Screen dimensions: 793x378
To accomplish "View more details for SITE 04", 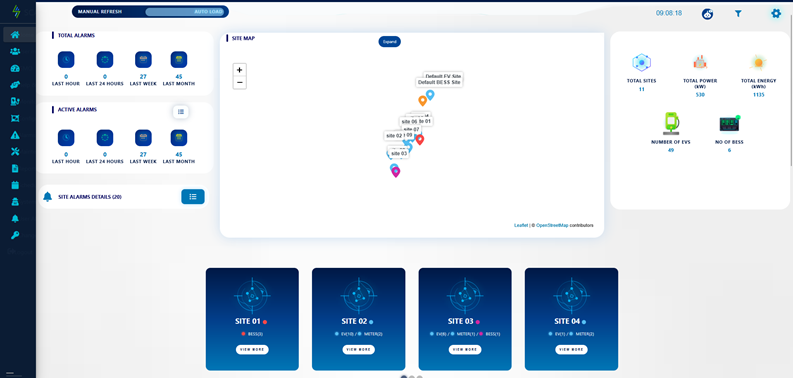I will pos(571,349).
